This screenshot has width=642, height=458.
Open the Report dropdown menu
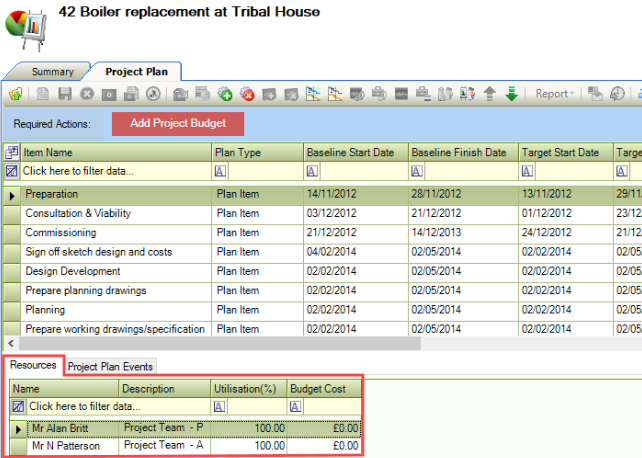pos(555,94)
